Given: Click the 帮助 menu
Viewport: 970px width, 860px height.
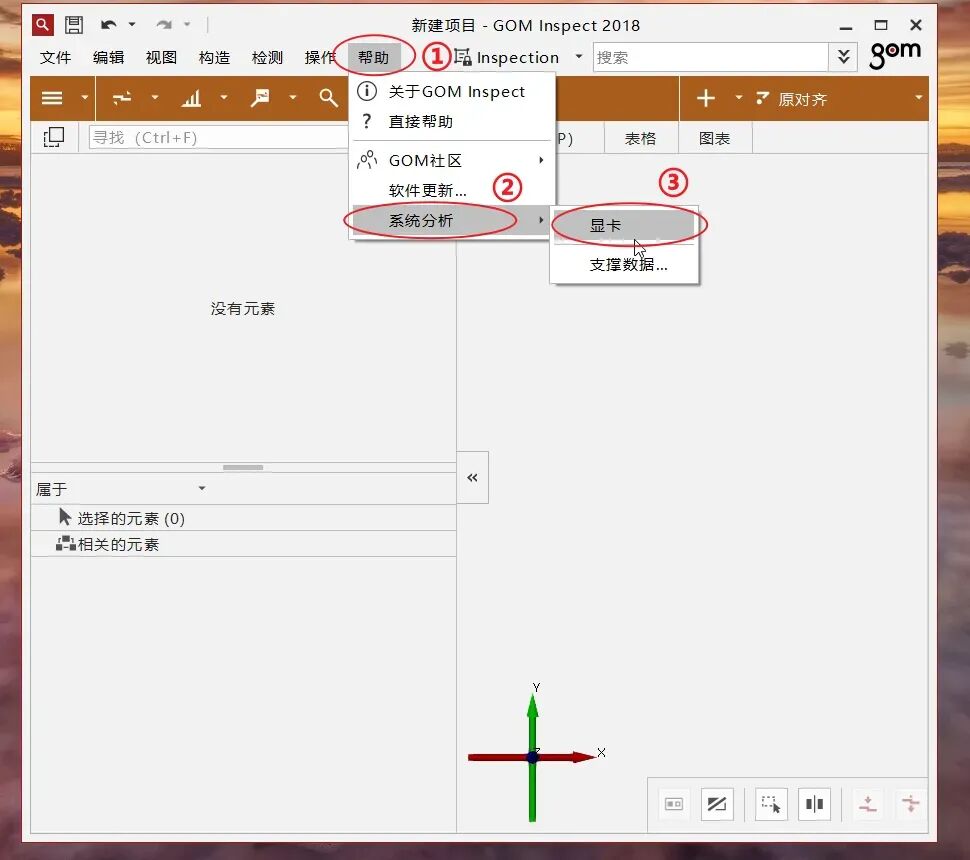Looking at the screenshot, I should [374, 58].
